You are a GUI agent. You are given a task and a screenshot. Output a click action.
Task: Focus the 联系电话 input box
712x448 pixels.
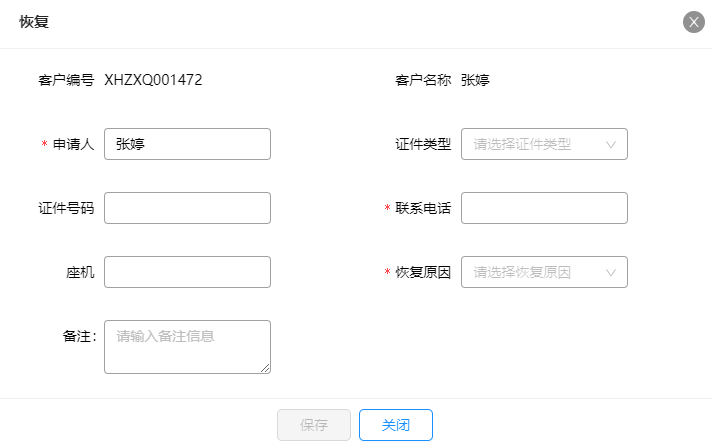[x=544, y=208]
